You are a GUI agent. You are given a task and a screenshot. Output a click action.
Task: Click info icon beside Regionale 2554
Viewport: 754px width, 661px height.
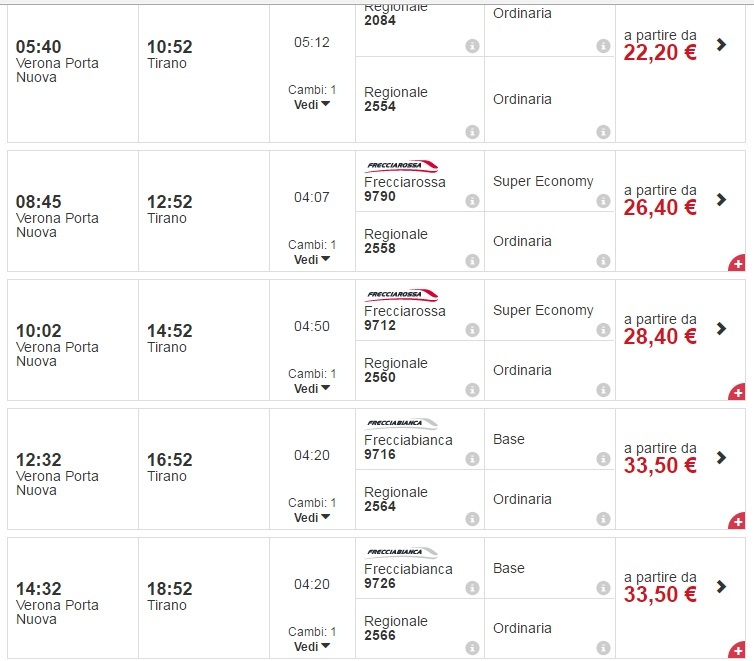coord(472,132)
